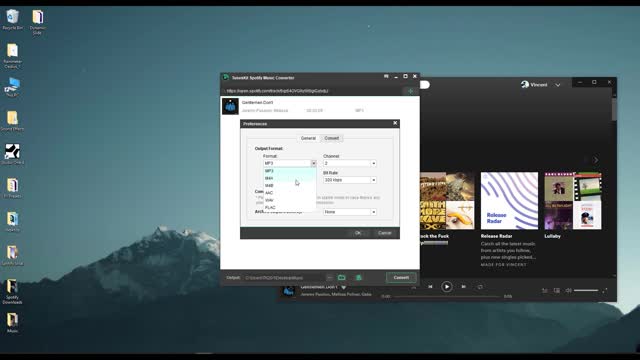
Task: Click the add (+) button beside URL field
Action: tap(410, 91)
